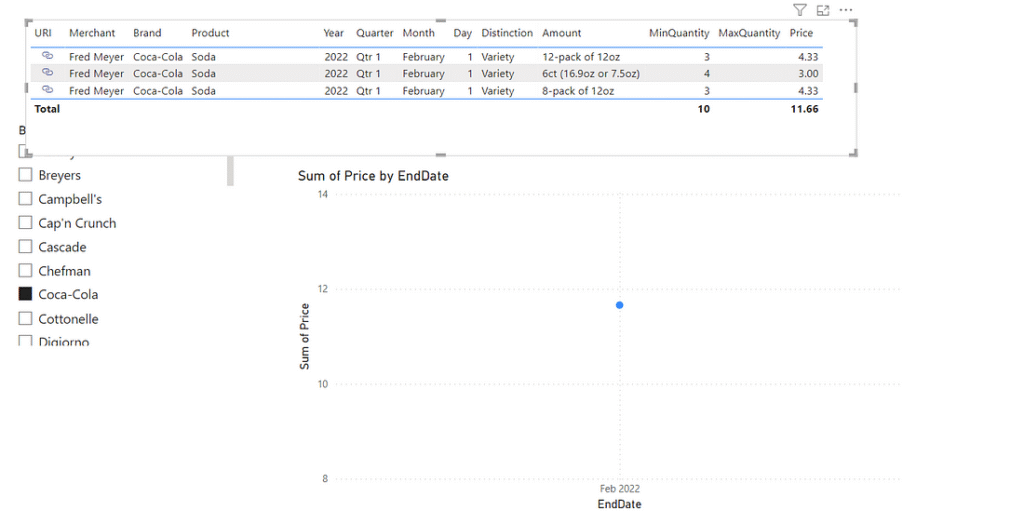The width and height of the screenshot is (1024, 524).
Task: Sort table by Month column header
Action: tap(419, 33)
